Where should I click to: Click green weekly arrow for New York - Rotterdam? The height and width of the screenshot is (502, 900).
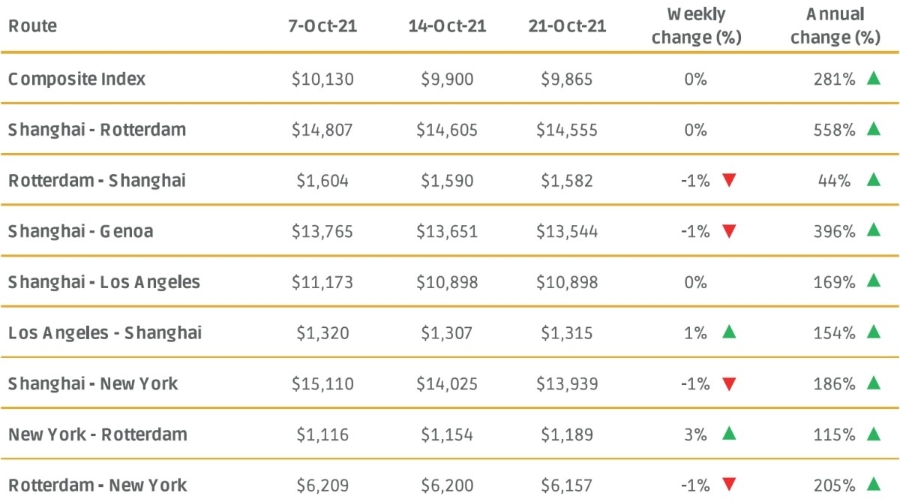coord(729,434)
